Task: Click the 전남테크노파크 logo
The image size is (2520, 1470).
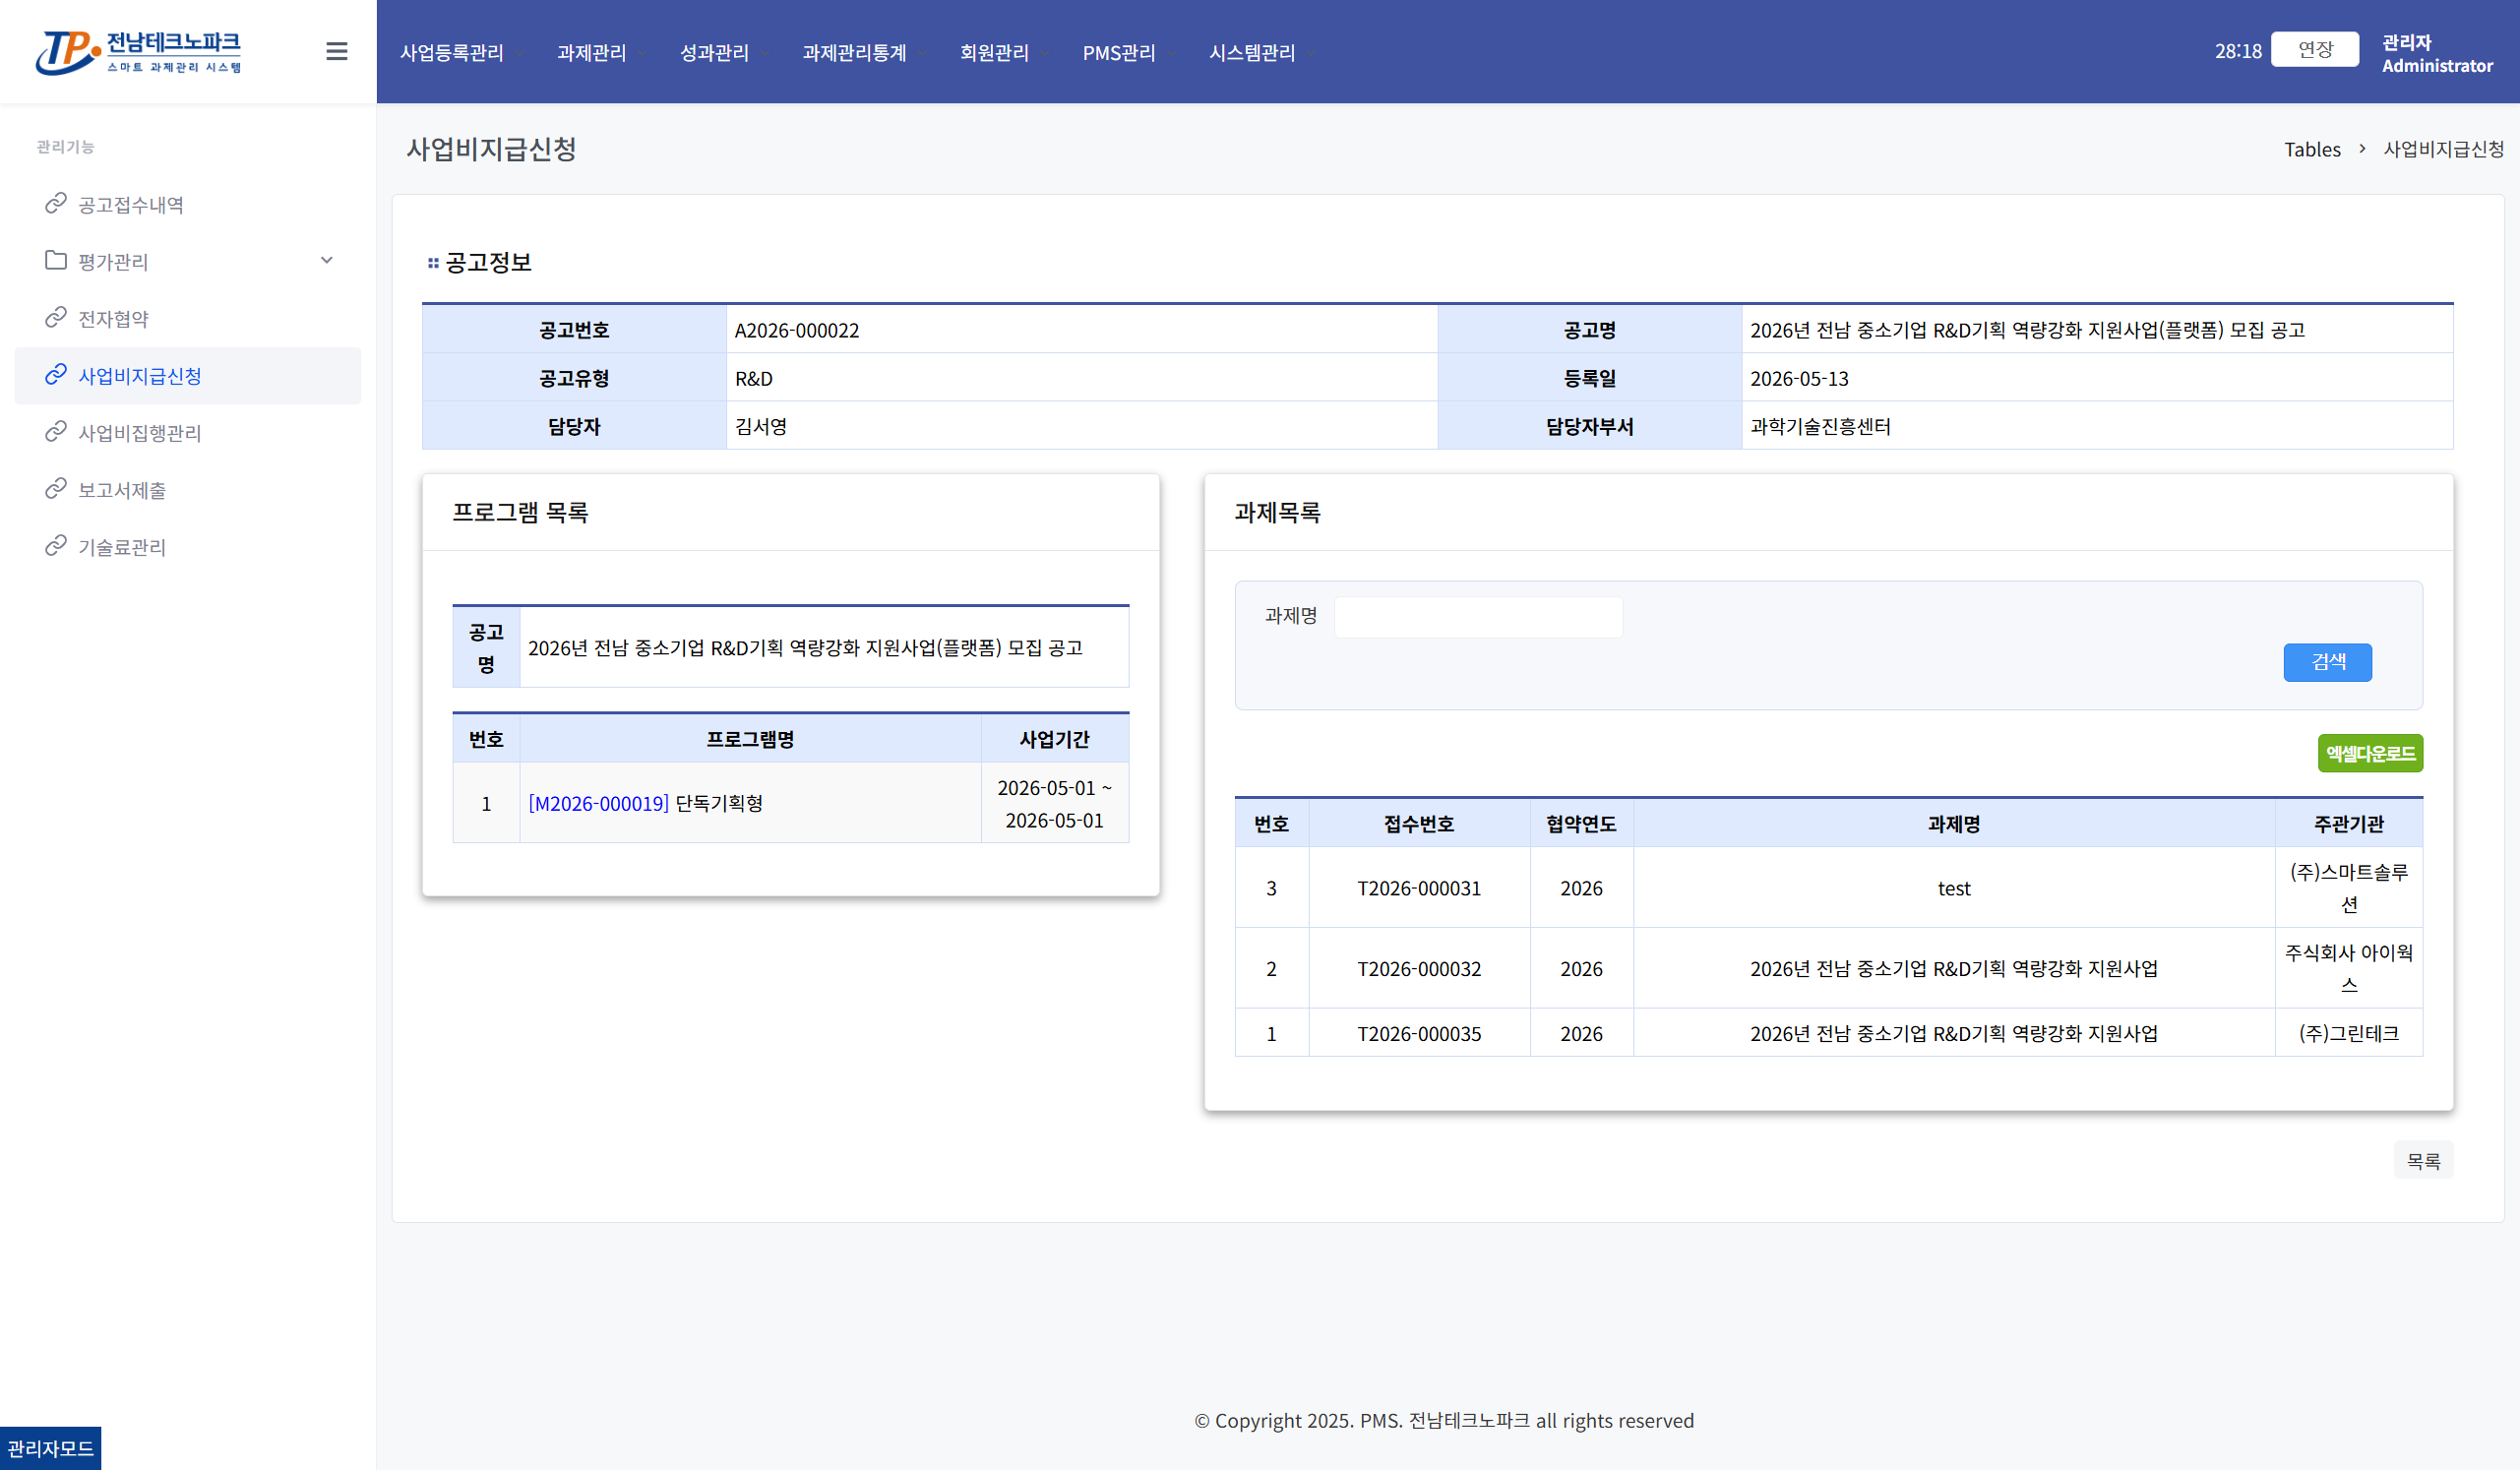Action: click(139, 52)
